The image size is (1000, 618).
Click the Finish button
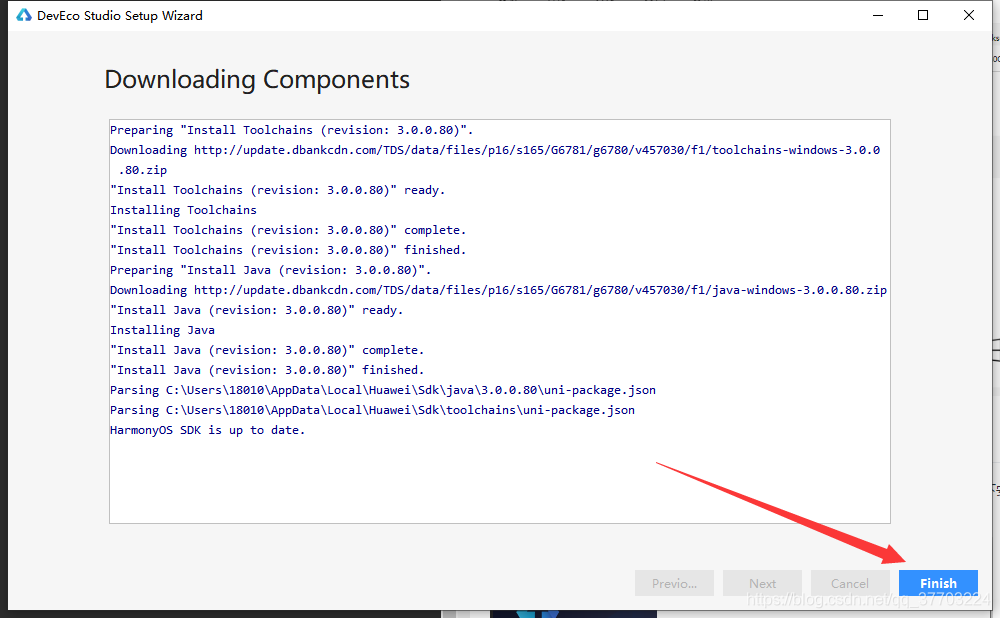938,583
